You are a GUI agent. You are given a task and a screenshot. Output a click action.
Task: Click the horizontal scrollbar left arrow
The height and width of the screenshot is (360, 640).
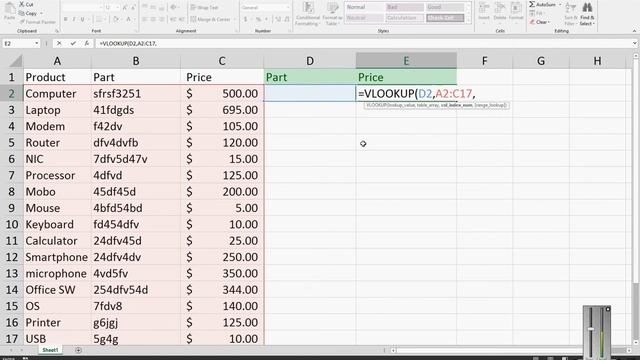pos(393,350)
